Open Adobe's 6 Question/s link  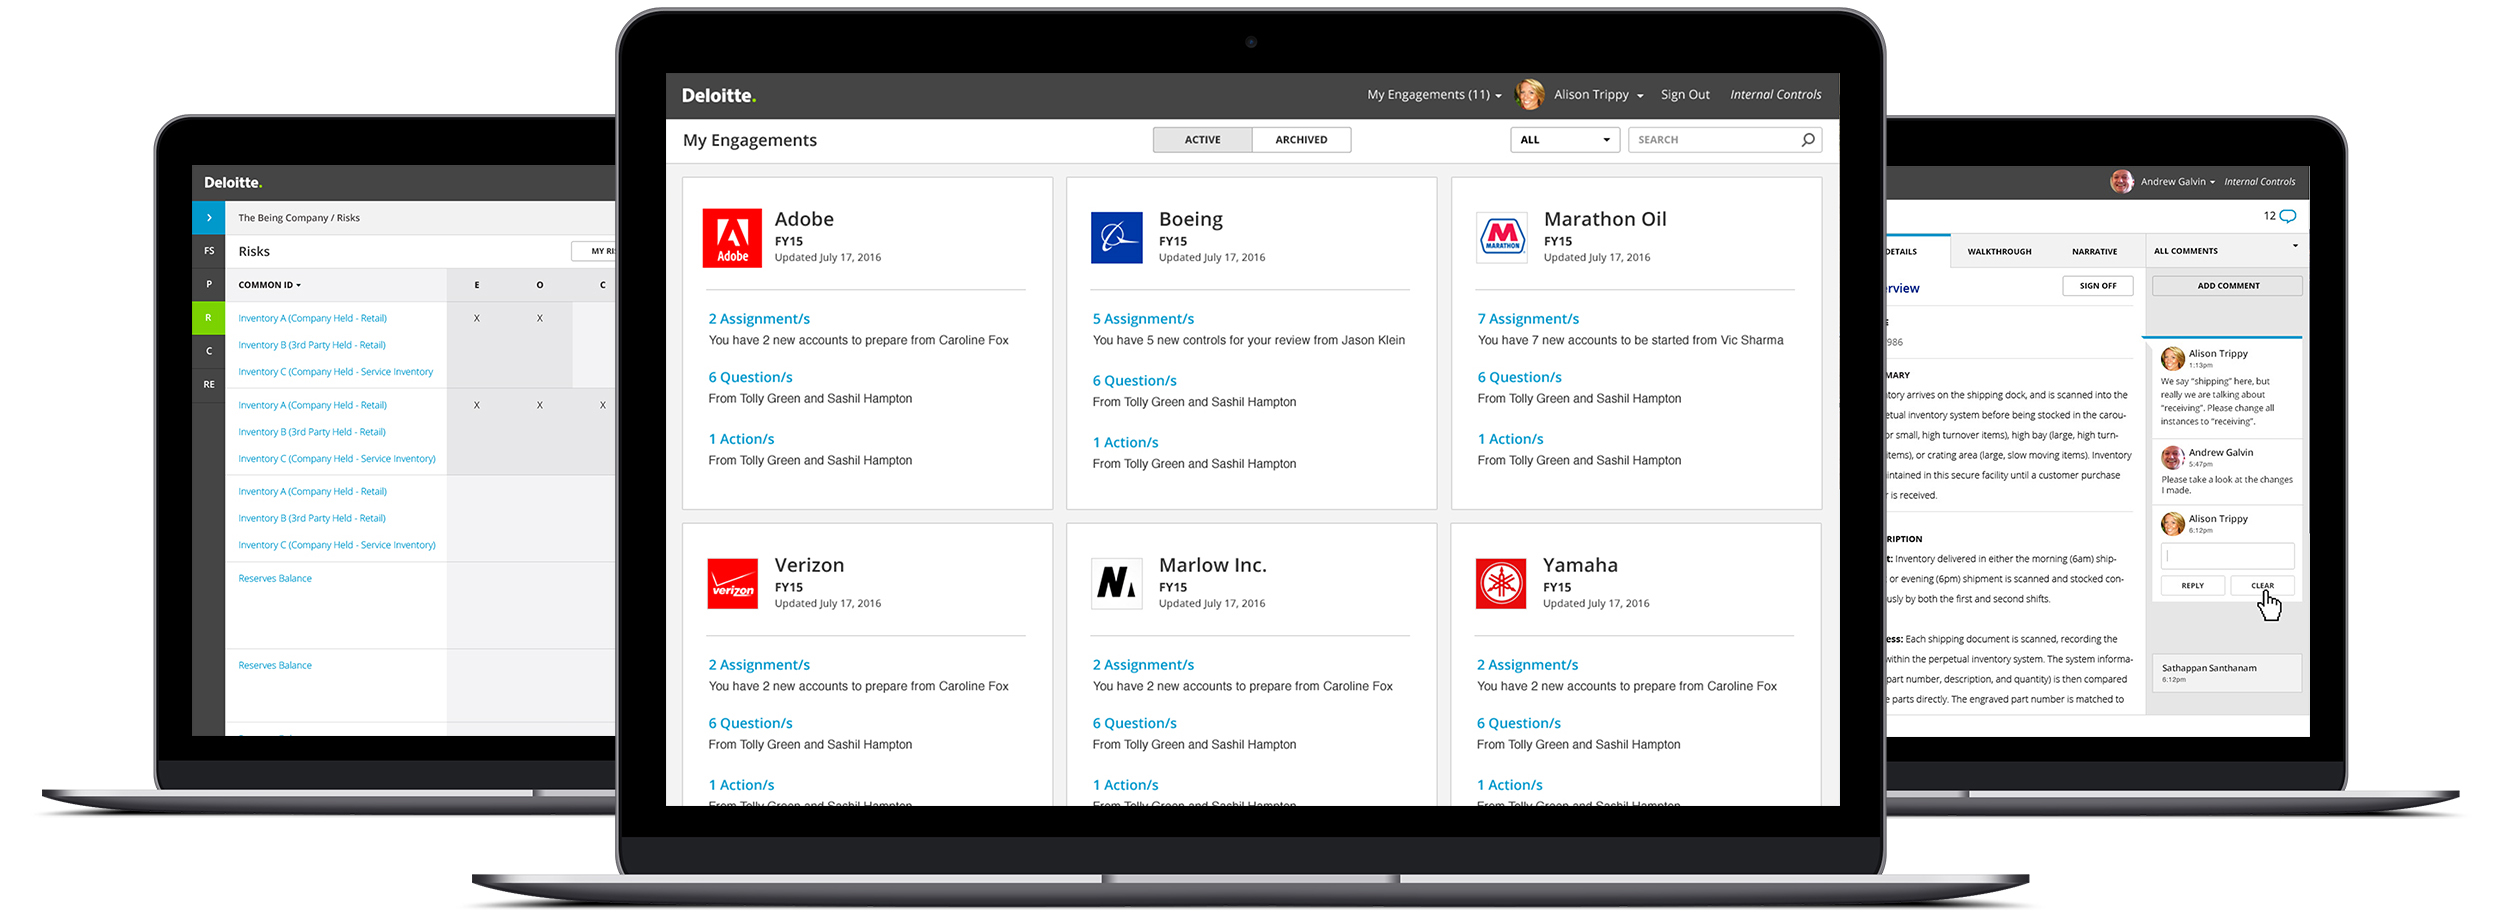[x=750, y=378]
